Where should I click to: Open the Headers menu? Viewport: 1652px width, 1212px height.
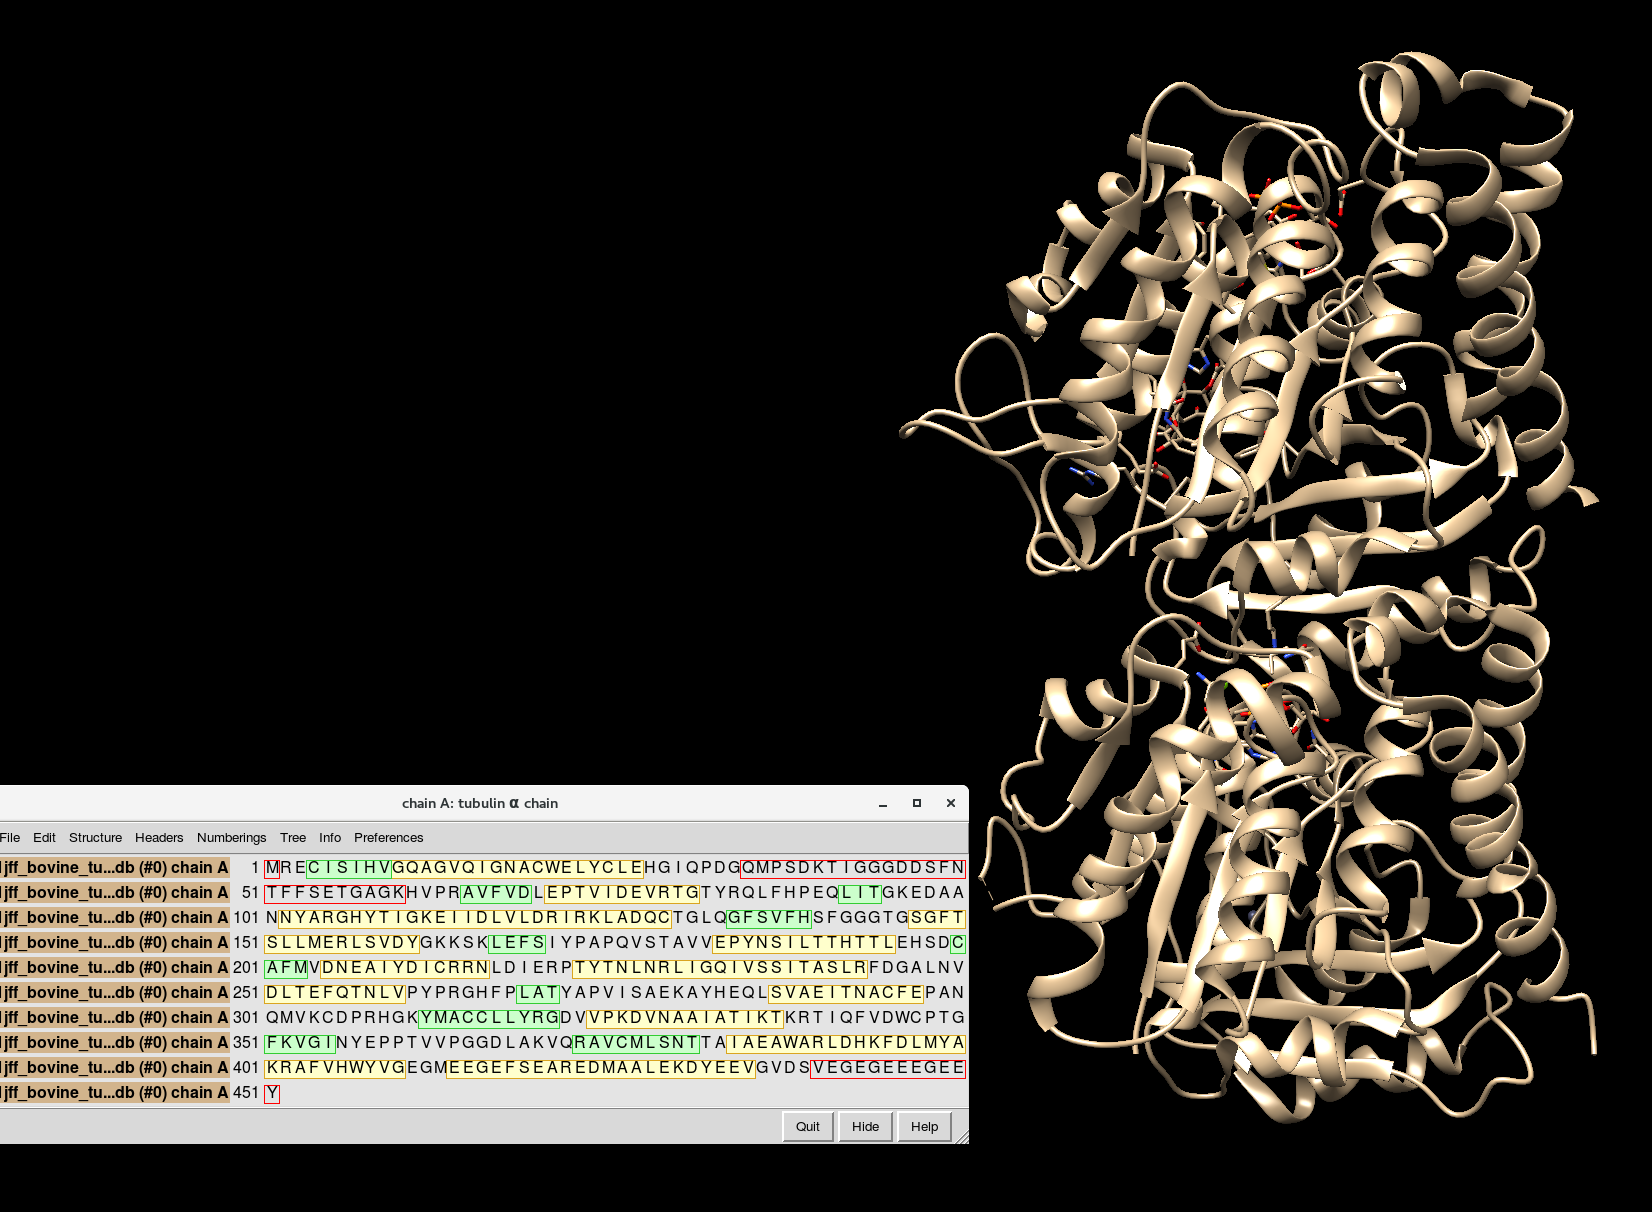(159, 838)
